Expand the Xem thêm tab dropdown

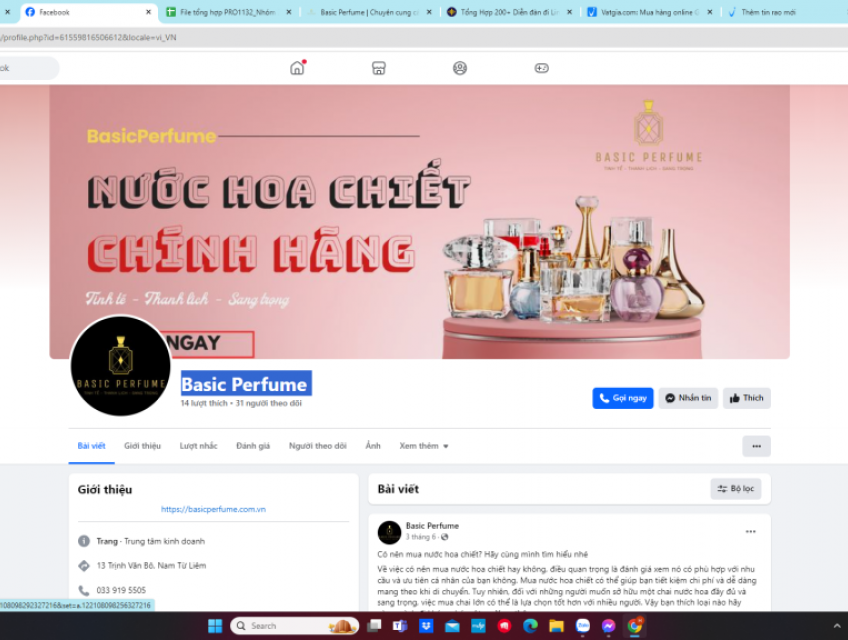click(x=424, y=446)
